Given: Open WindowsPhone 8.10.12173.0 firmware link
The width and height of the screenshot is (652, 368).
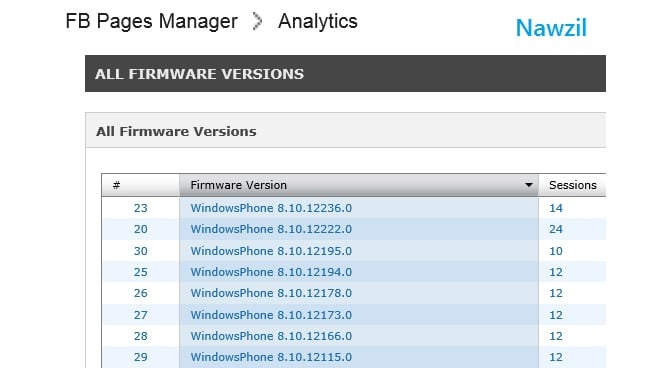Looking at the screenshot, I should pos(271,315).
